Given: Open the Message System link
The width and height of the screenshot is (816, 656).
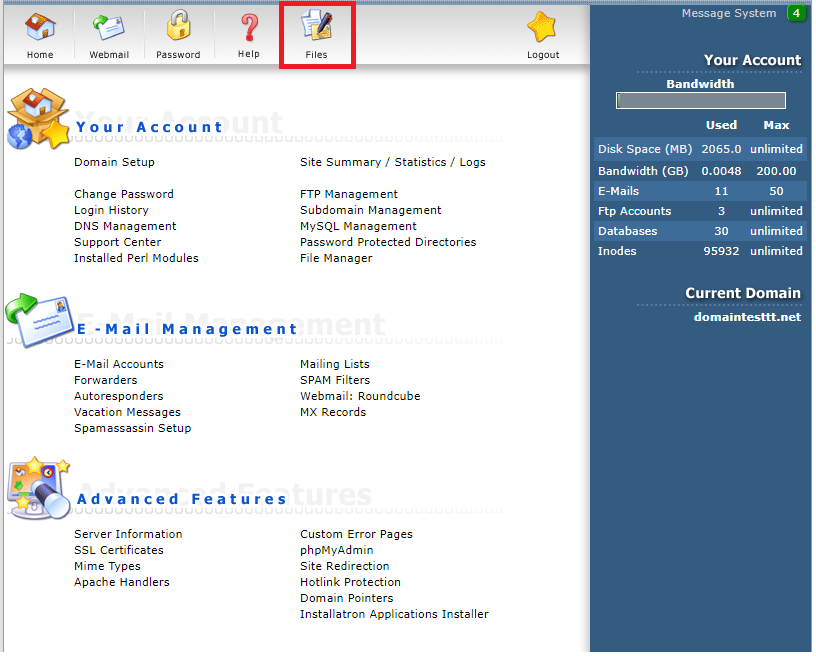Looking at the screenshot, I should point(730,14).
